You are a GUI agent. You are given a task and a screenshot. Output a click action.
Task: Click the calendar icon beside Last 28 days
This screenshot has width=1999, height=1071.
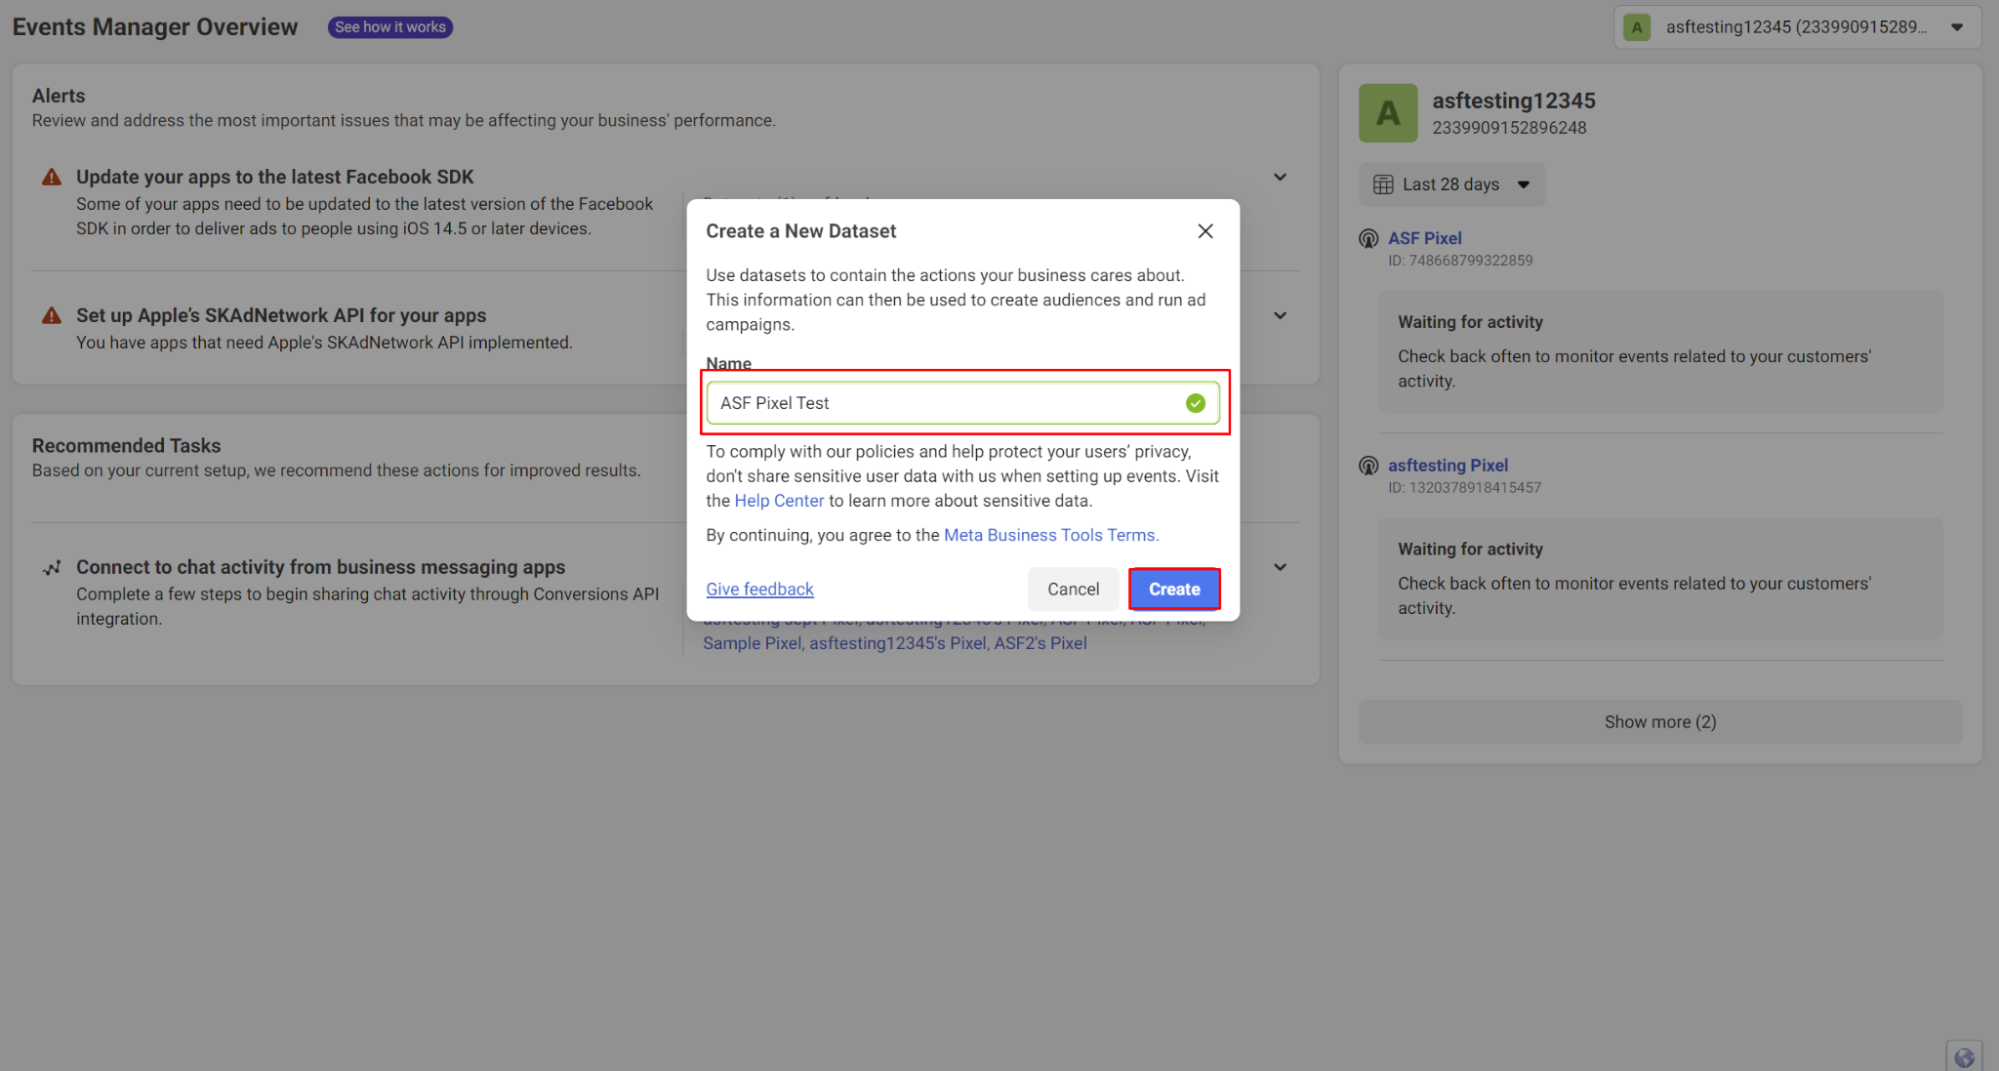coord(1383,184)
